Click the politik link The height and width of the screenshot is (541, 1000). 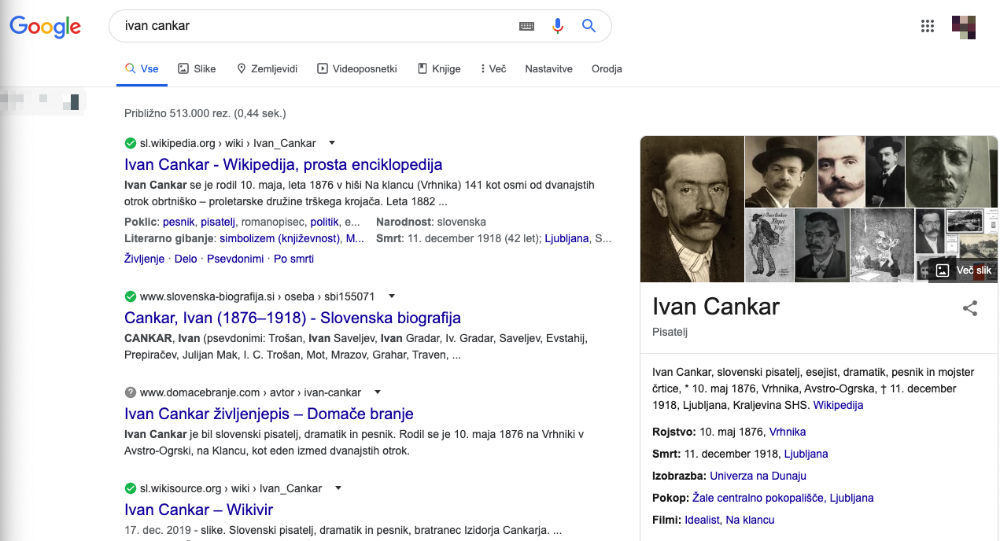pos(325,222)
